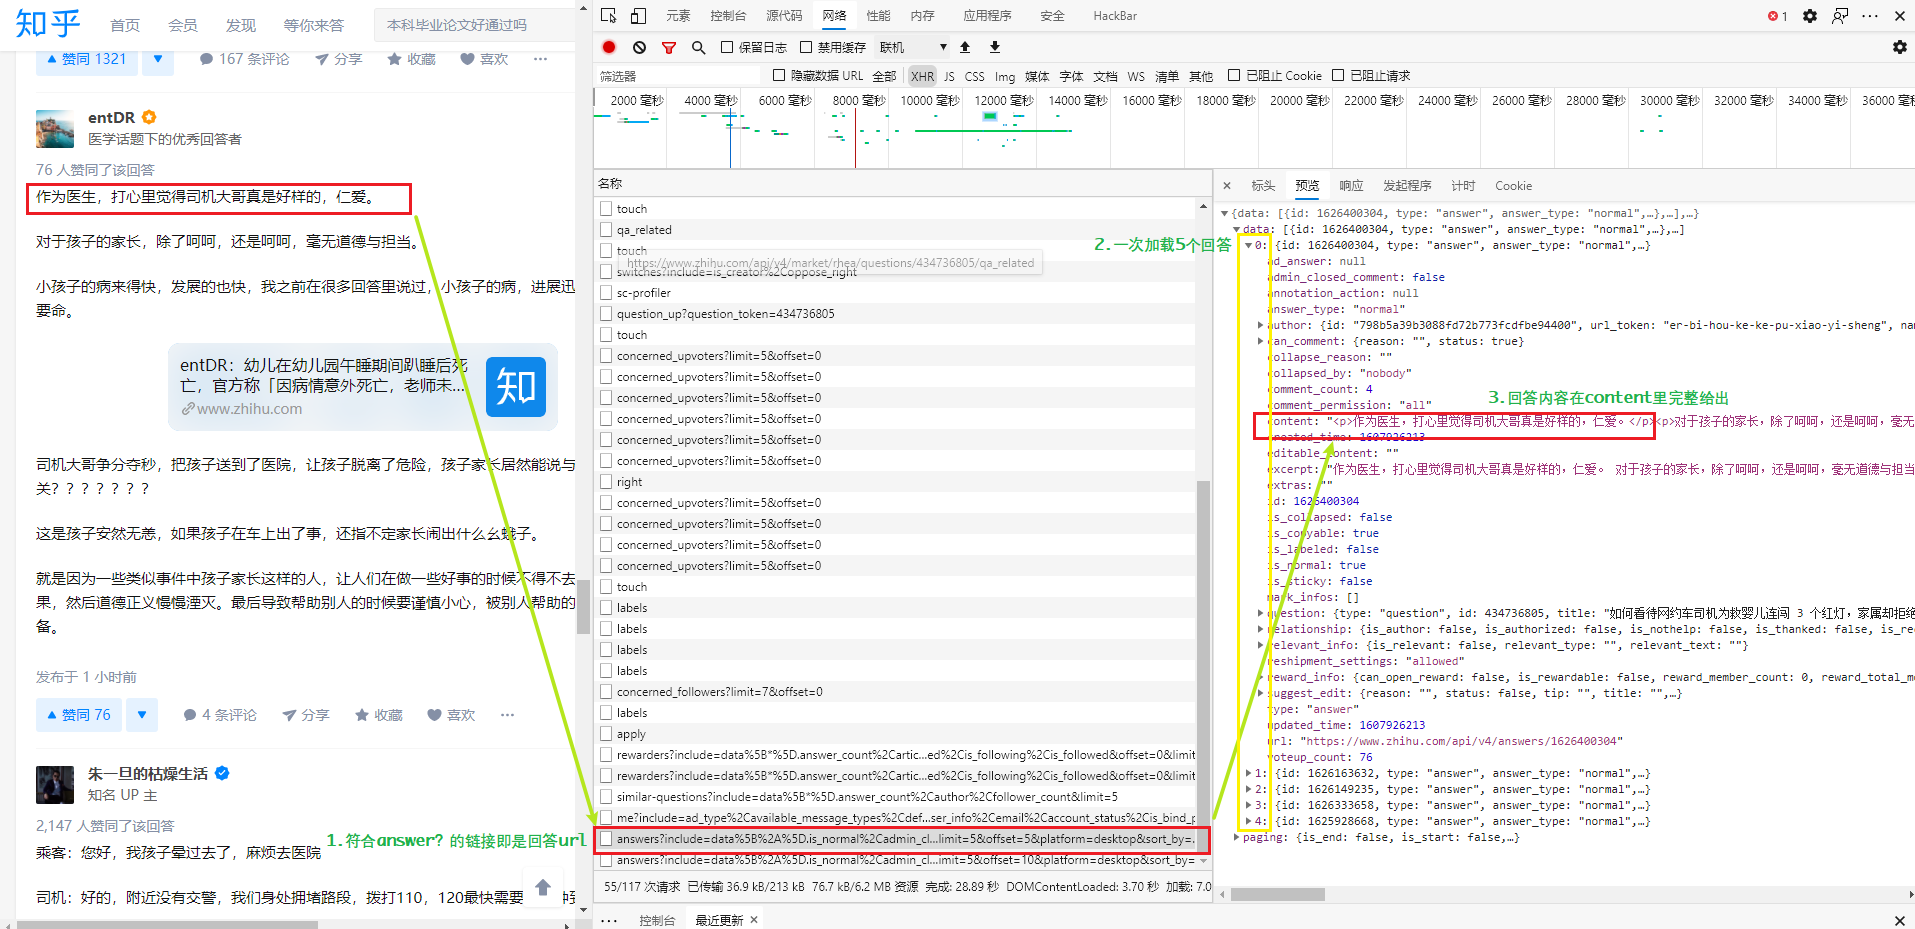Viewport: 1915px width, 929px height.
Task: Open DevTools feedback person icon
Action: click(1839, 16)
